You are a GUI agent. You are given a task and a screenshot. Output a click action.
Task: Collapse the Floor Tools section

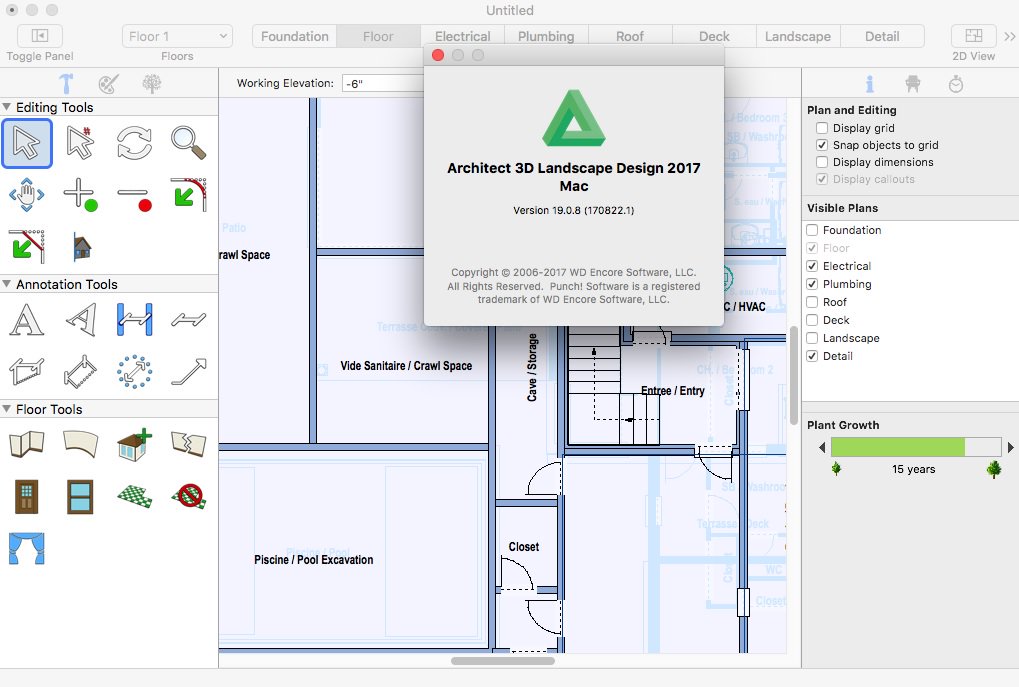click(x=6, y=409)
